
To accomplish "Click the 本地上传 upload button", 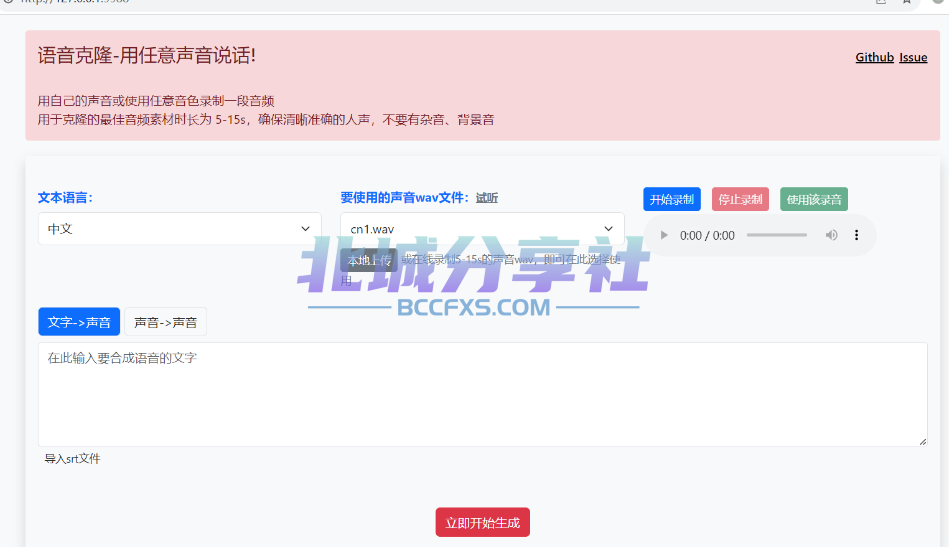I will coord(369,260).
